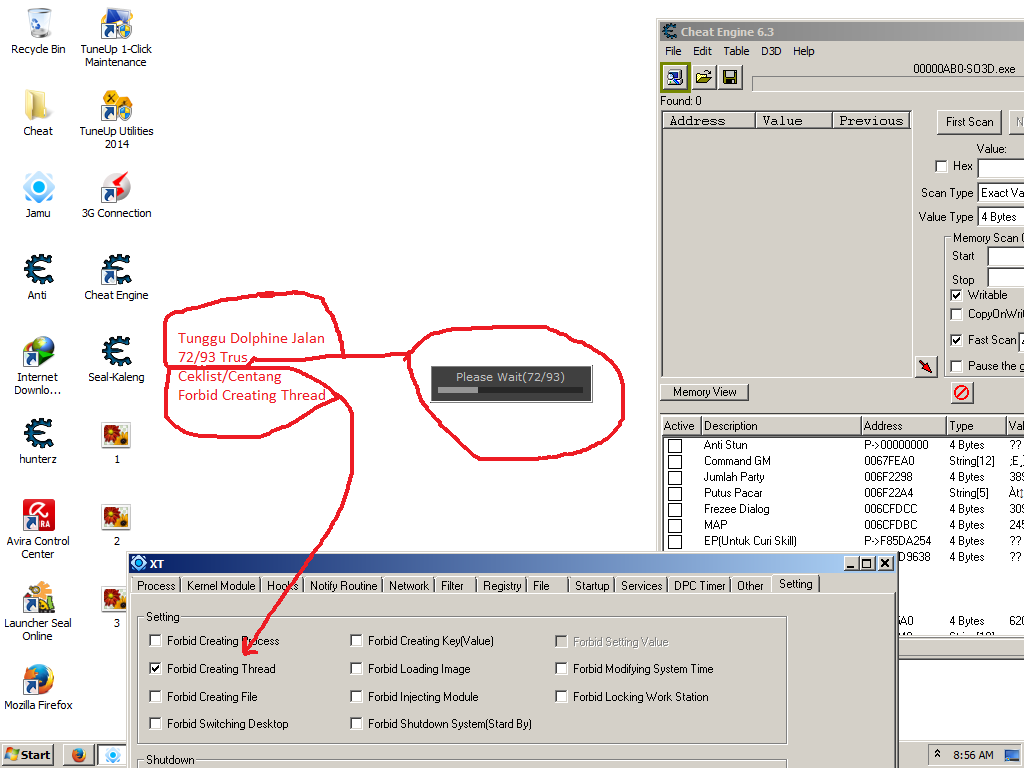Select the hunterz desktop icon
The width and height of the screenshot is (1024, 768).
(38, 441)
